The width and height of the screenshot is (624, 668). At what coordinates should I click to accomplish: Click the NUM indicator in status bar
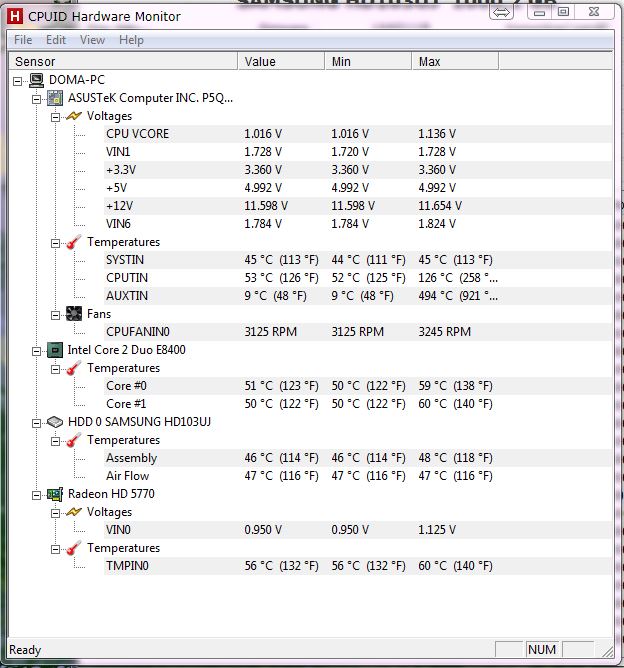click(x=542, y=650)
